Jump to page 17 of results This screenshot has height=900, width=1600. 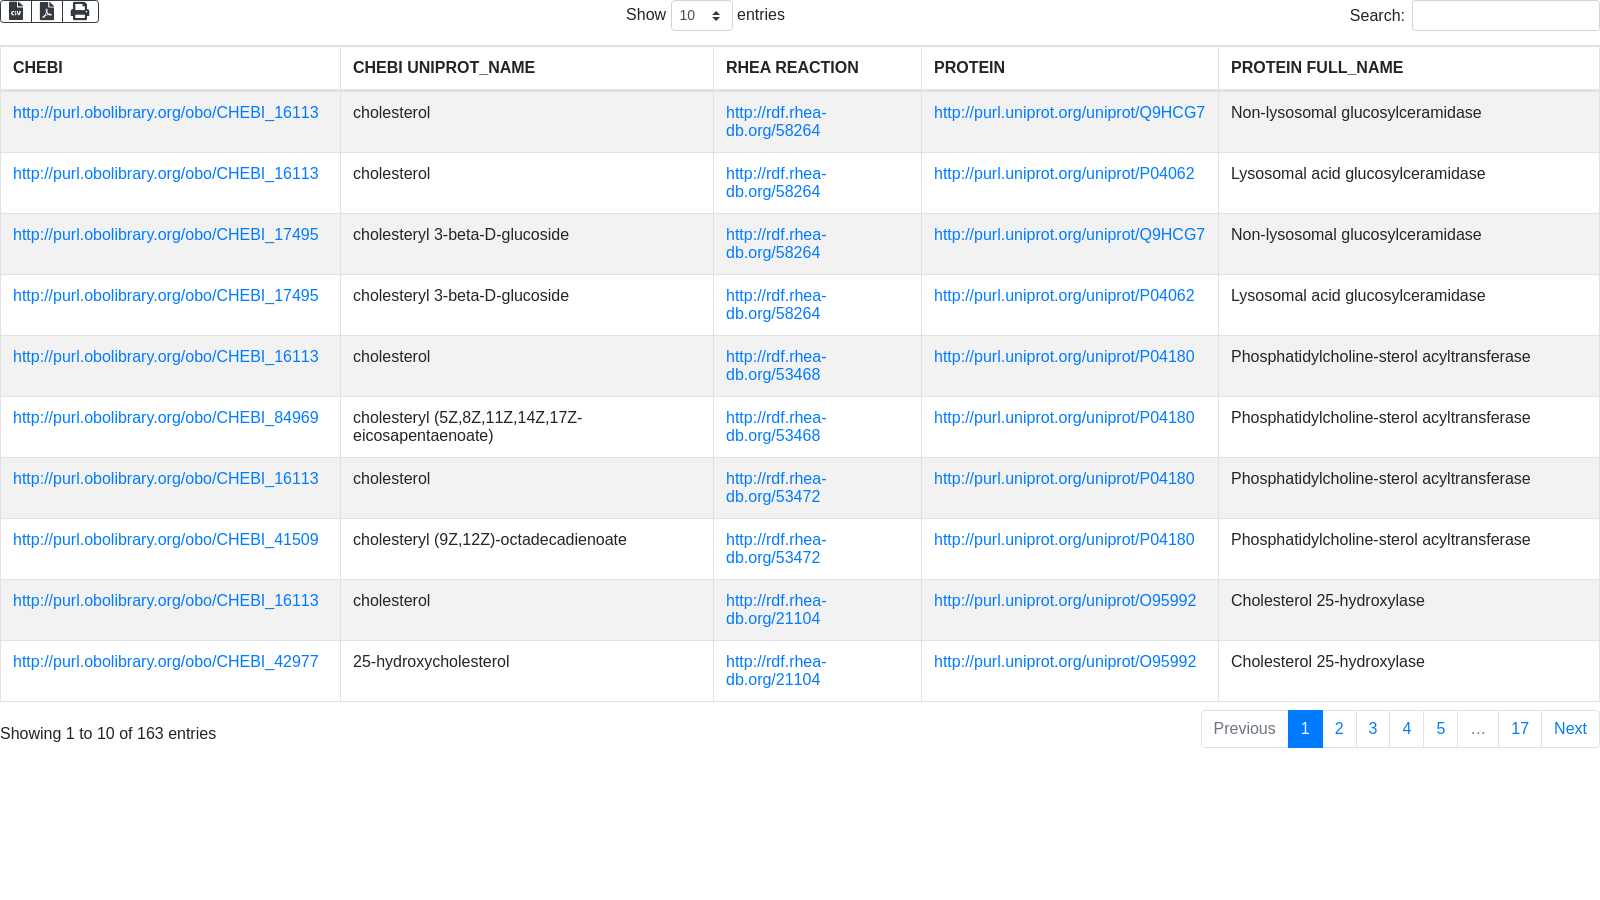click(1519, 729)
